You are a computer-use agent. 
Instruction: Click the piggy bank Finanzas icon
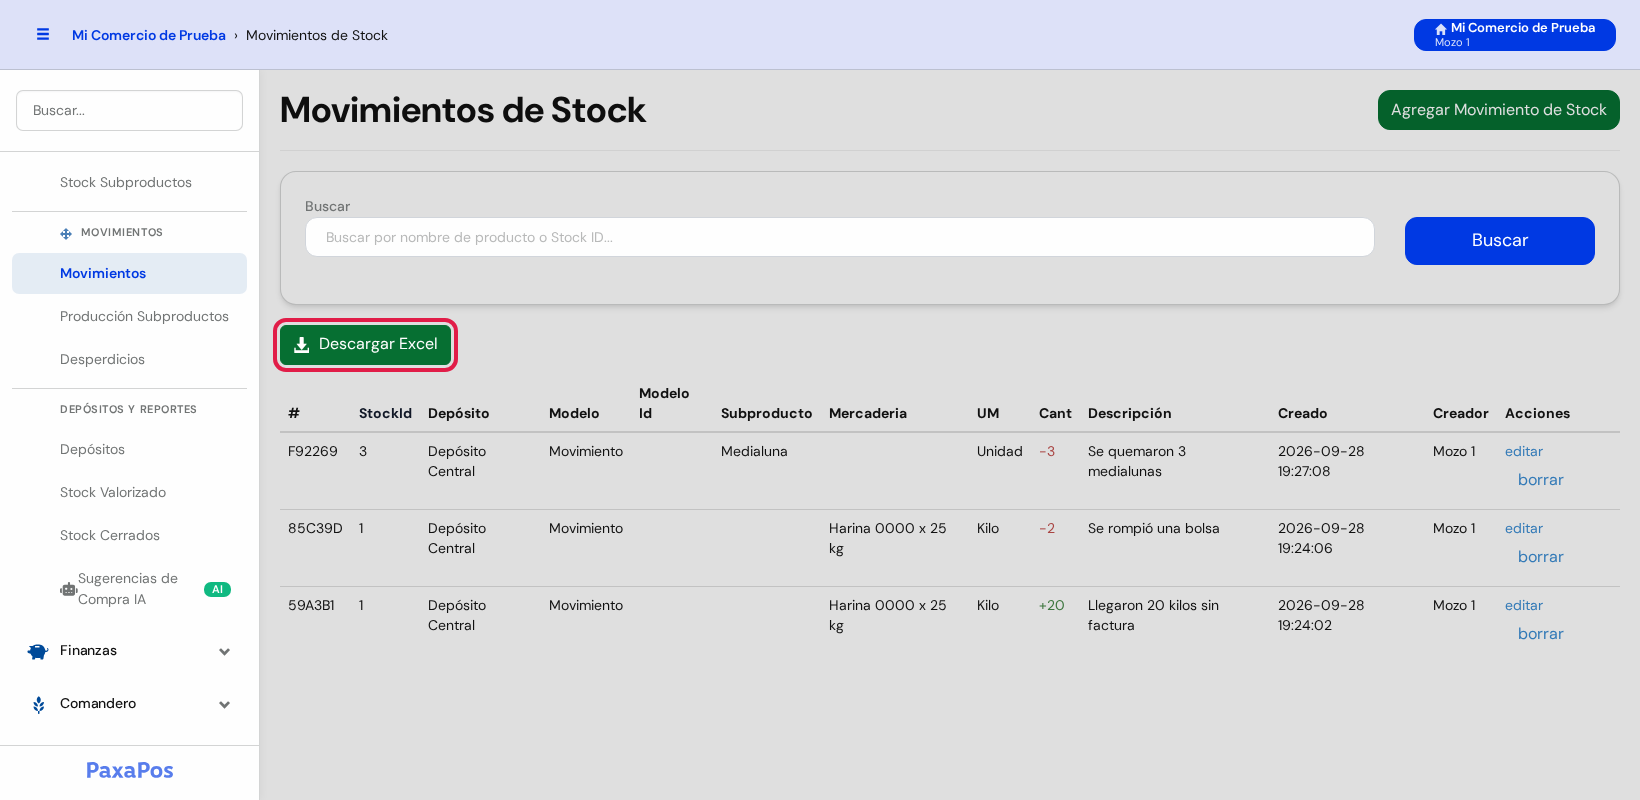coord(38,651)
